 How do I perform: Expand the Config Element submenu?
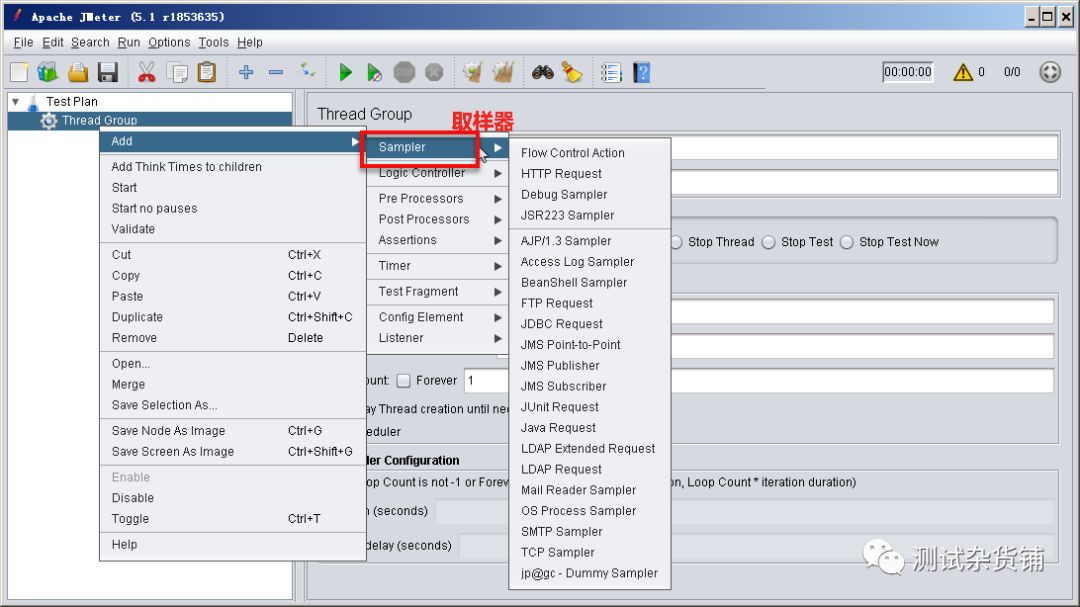(x=437, y=317)
